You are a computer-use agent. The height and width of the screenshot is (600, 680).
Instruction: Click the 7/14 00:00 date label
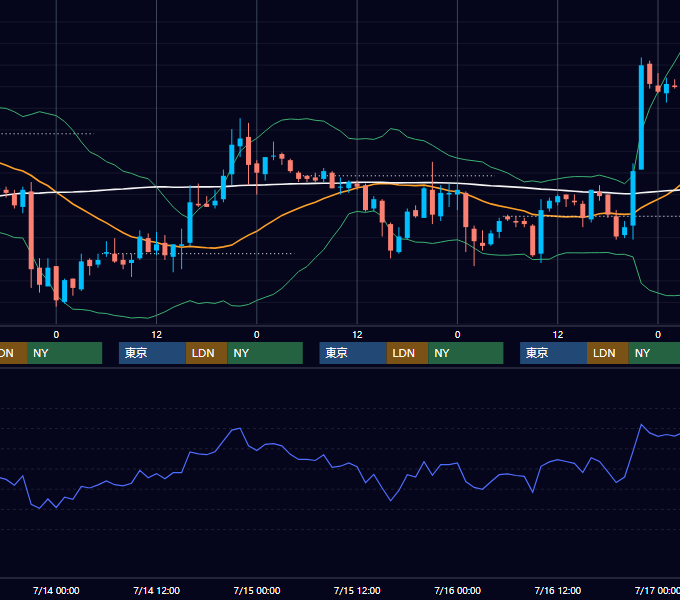tap(56, 590)
